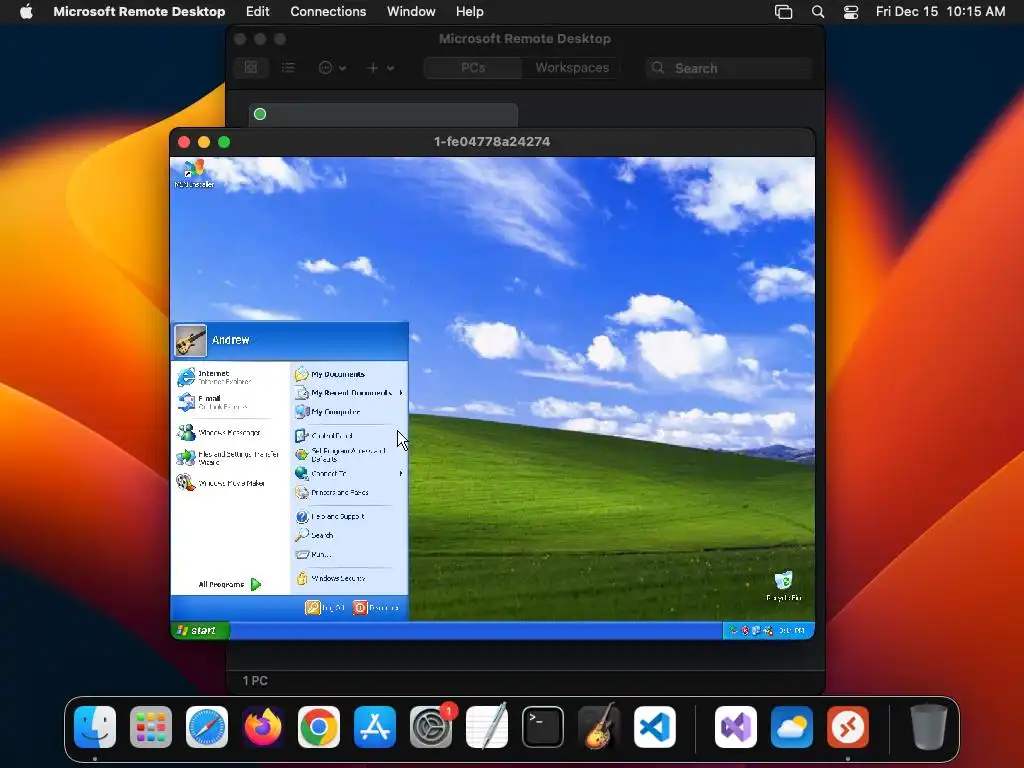Viewport: 1024px width, 768px height.
Task: Switch to list view in Remote Desktop window
Action: click(288, 67)
